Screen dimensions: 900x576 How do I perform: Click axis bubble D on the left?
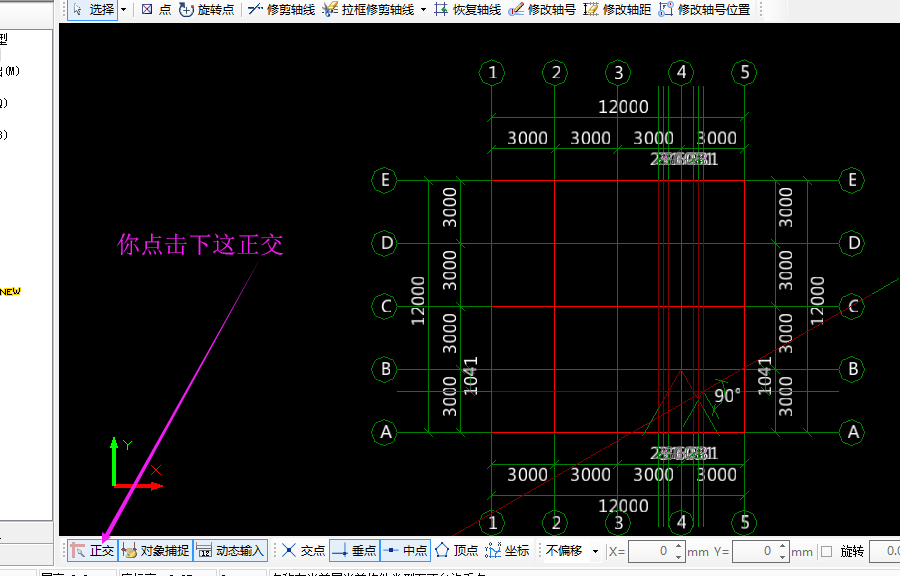coord(385,243)
